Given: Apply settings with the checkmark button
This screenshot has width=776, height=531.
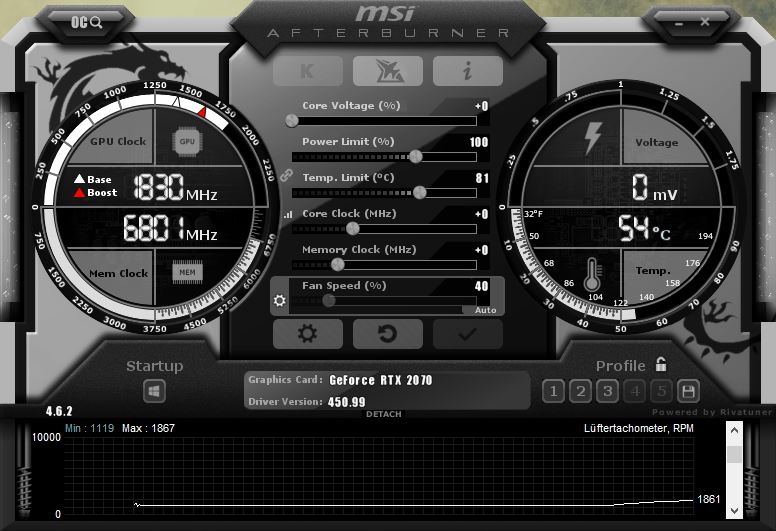Looking at the screenshot, I should point(468,334).
